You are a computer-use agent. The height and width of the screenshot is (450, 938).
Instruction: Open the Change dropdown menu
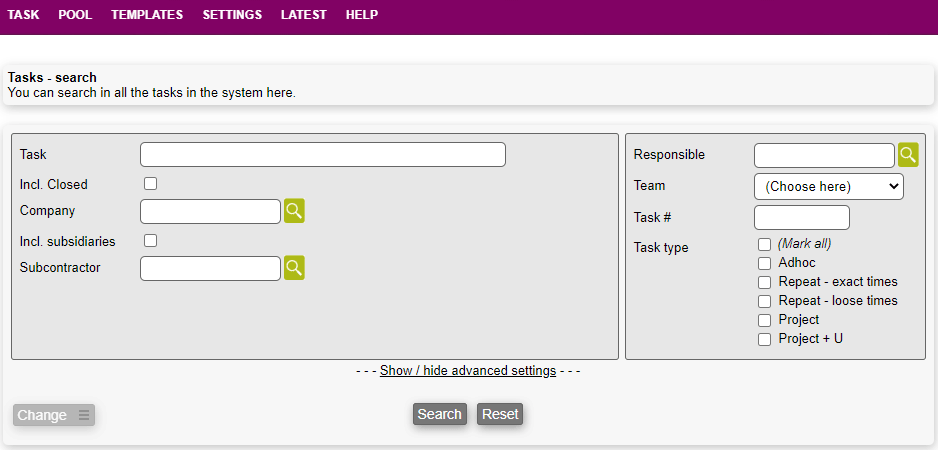54,415
